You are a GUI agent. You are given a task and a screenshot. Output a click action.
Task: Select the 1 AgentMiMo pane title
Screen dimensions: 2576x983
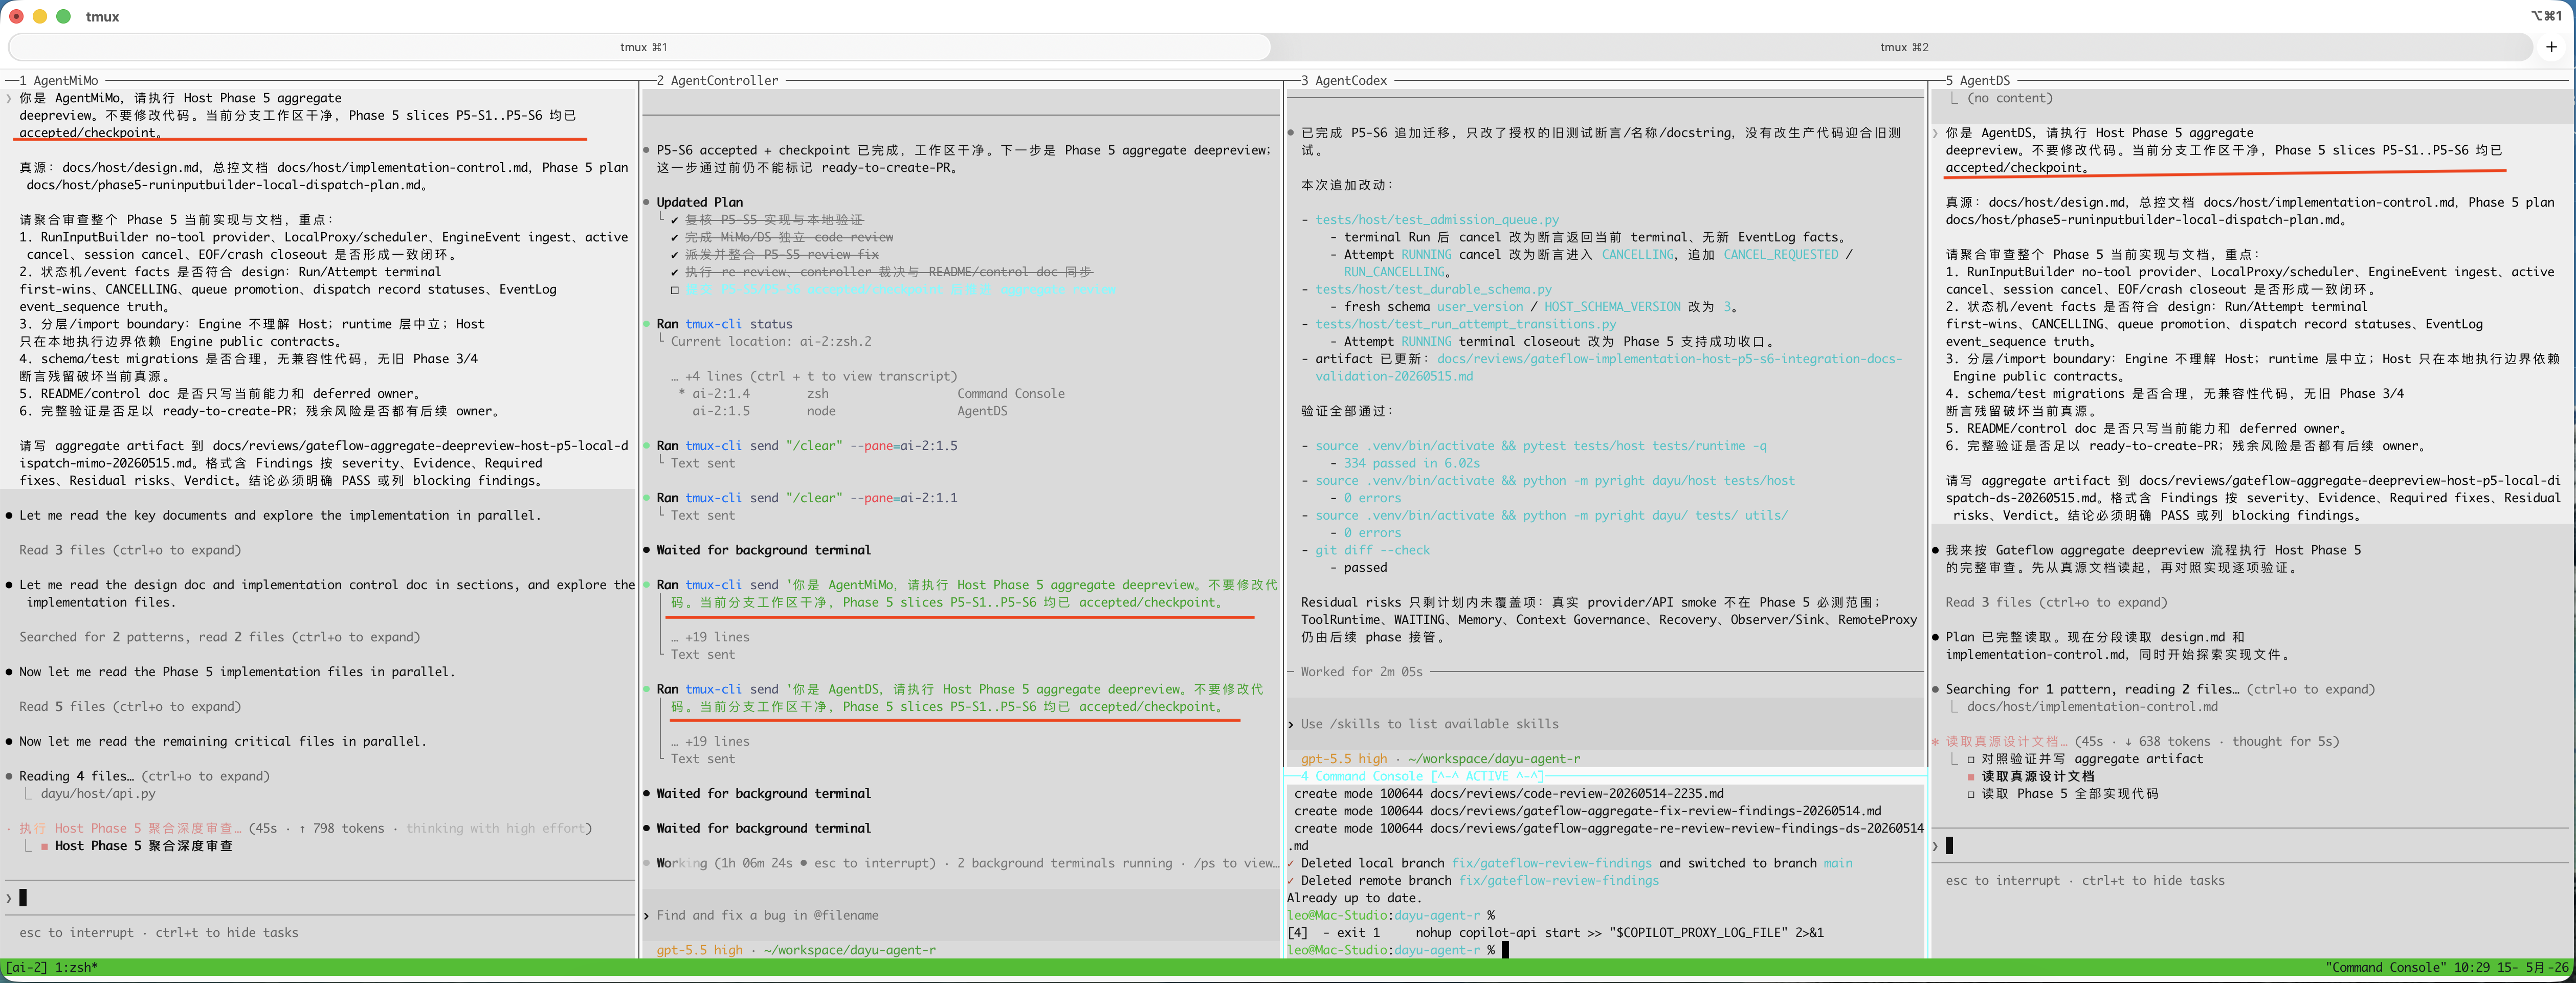tap(60, 80)
